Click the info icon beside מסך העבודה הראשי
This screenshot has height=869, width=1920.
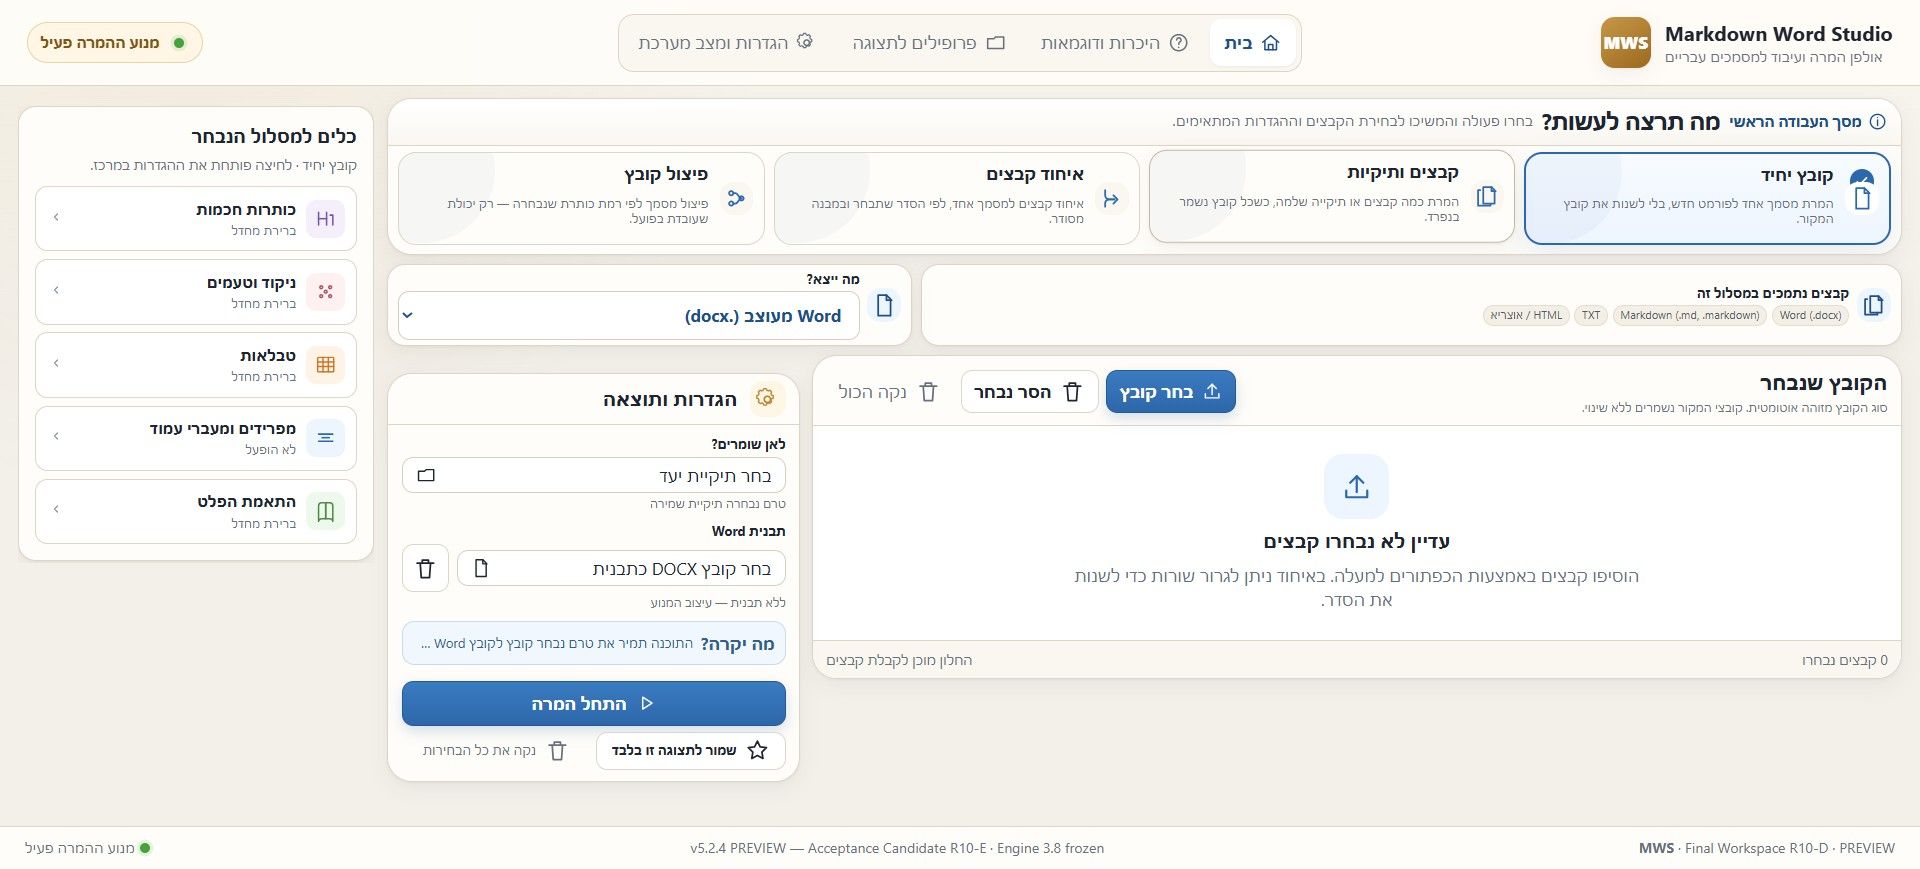point(1877,122)
